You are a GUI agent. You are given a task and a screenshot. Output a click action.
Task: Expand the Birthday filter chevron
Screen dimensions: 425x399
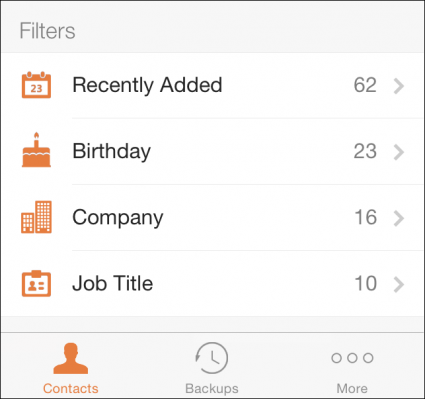399,152
